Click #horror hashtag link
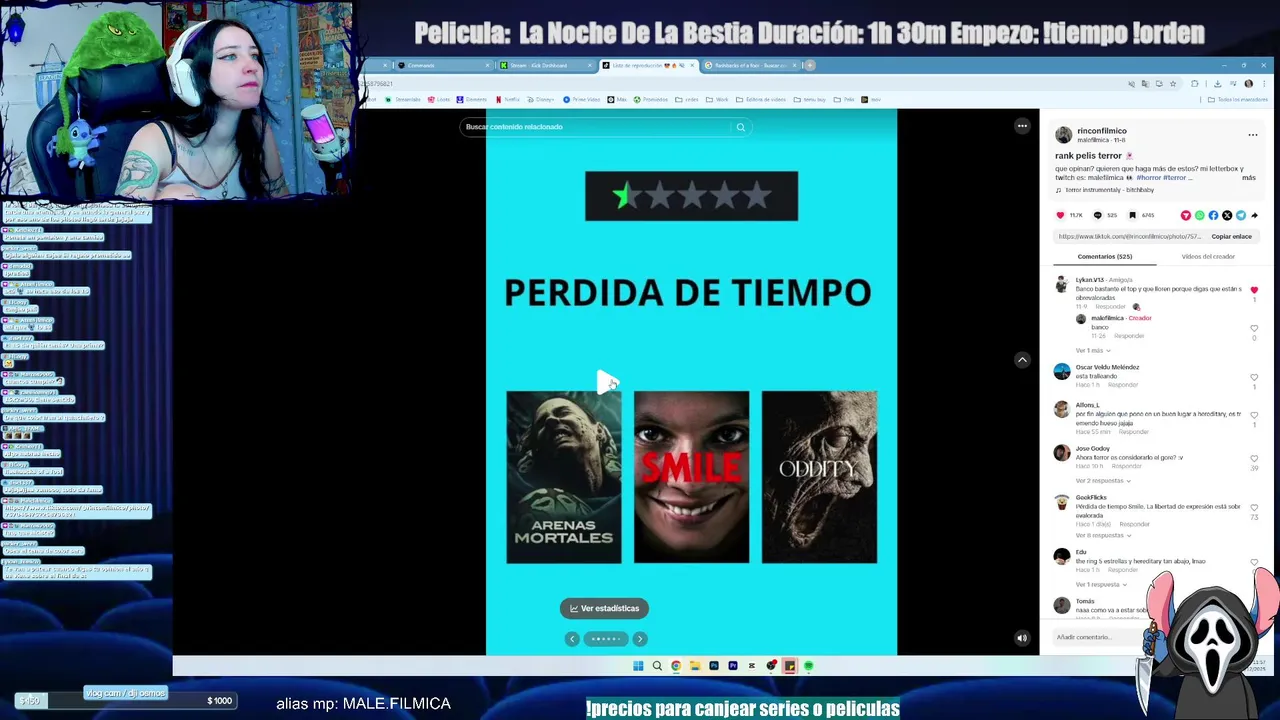 click(1148, 178)
